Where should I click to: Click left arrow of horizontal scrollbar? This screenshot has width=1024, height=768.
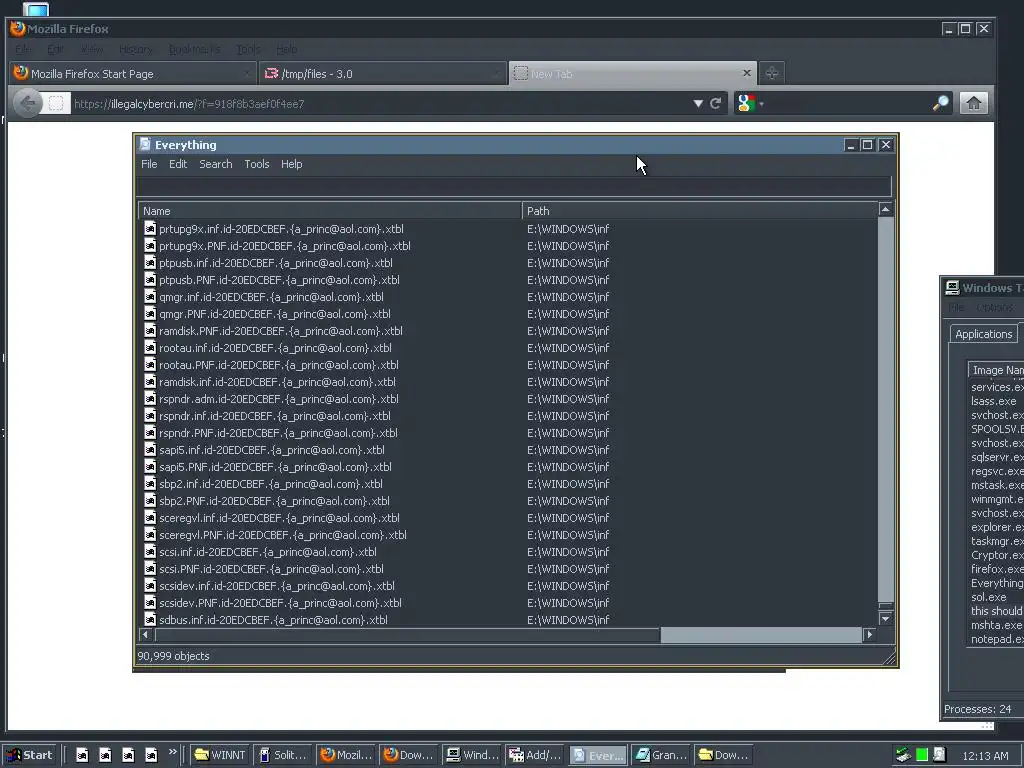pos(146,635)
